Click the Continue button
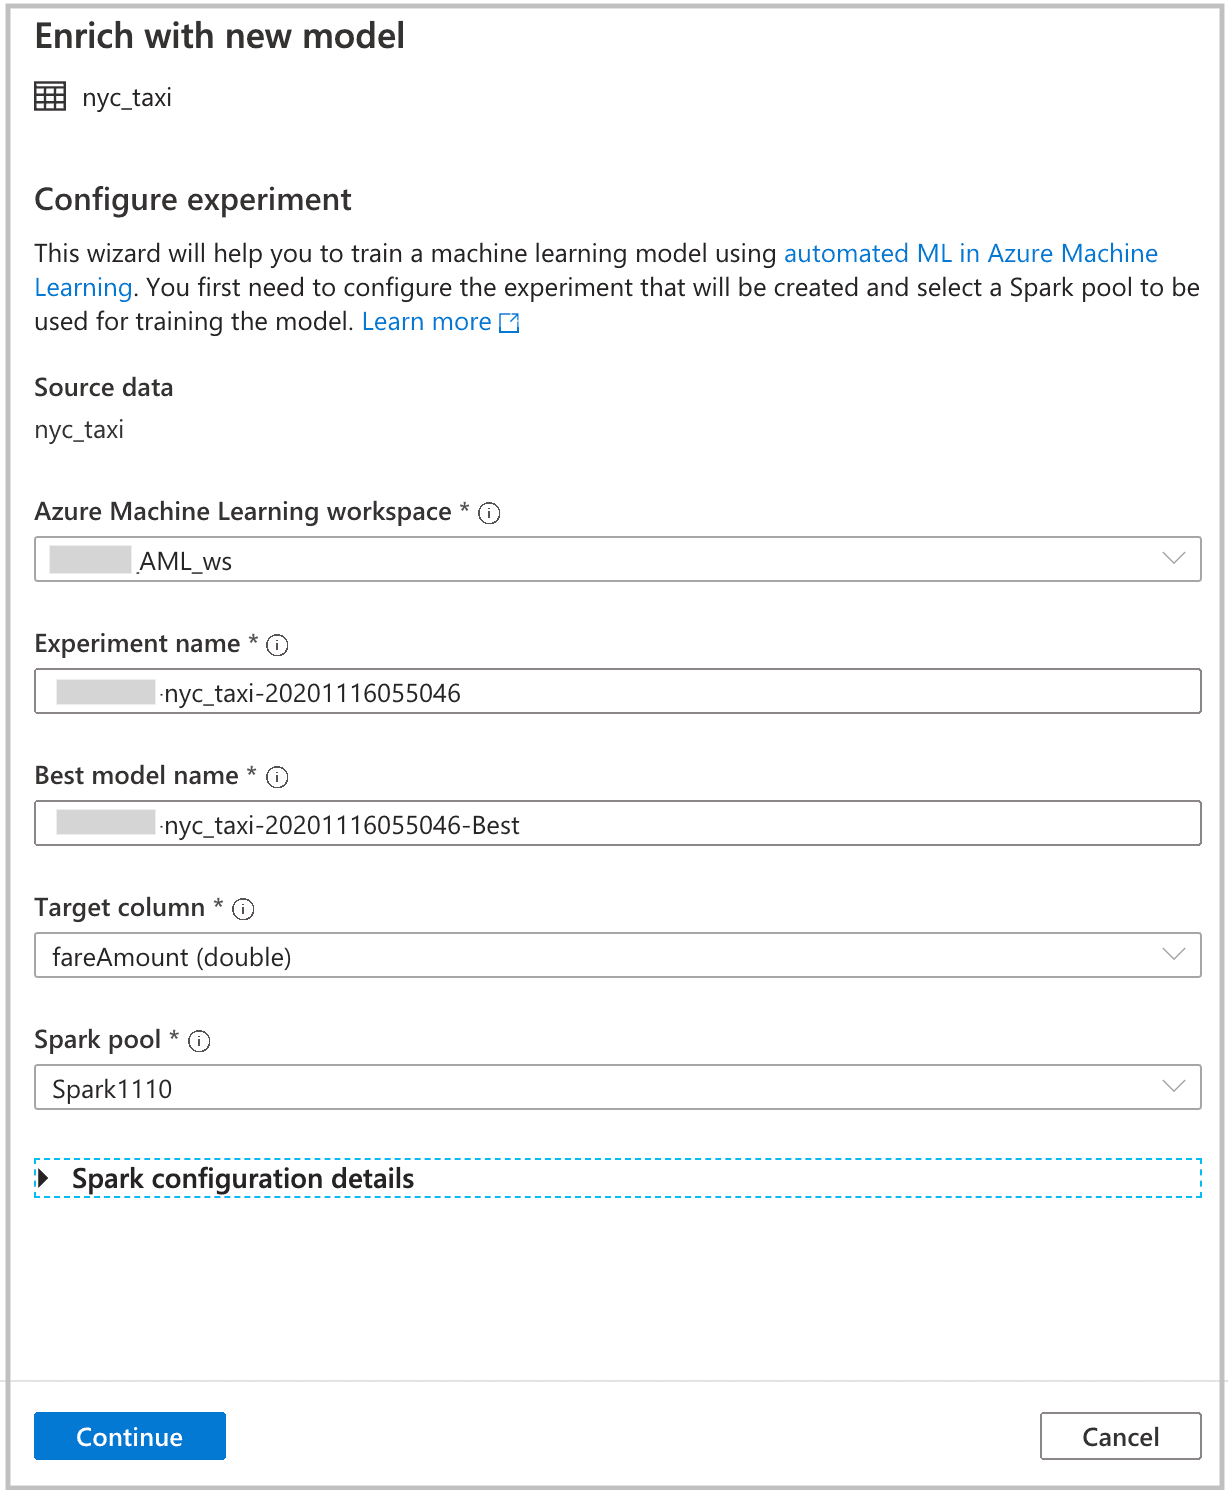Screen dimensions: 1228x1490 tap(129, 1436)
